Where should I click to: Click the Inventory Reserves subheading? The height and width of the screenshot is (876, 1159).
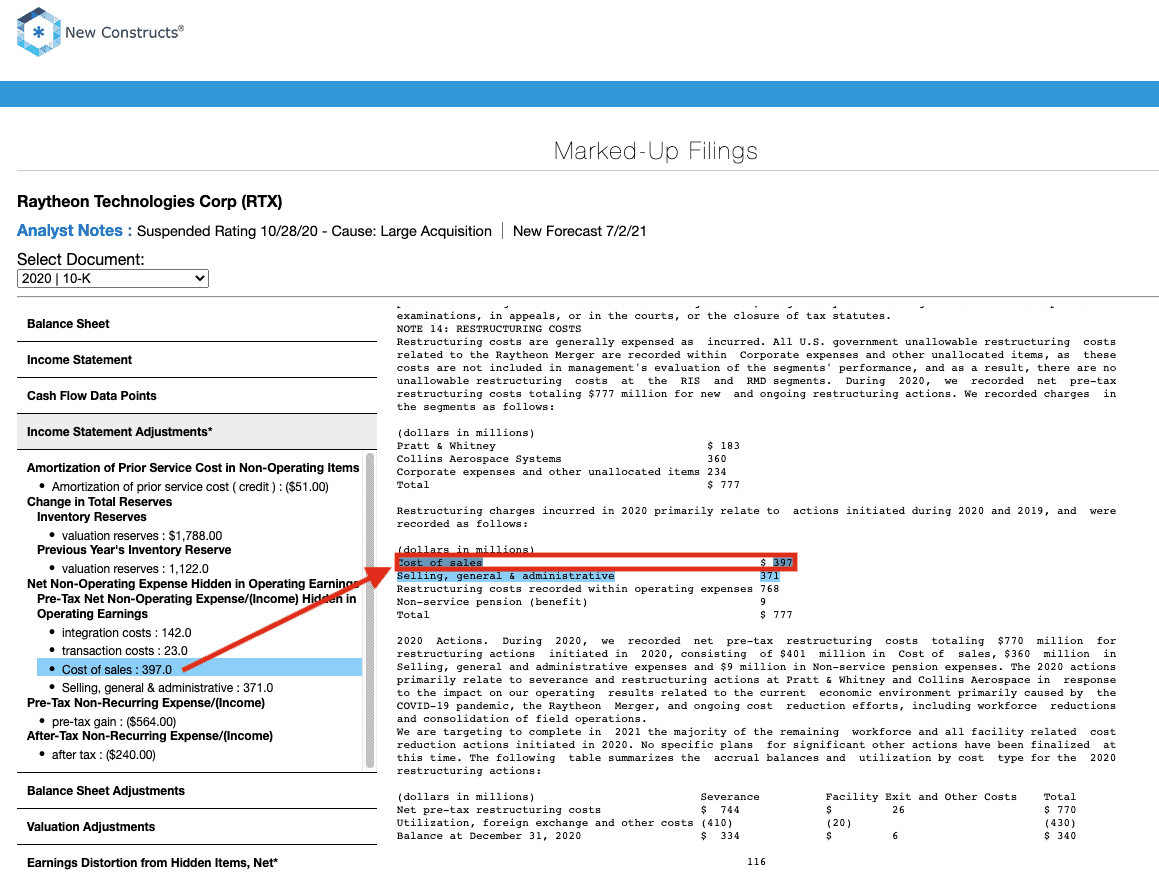click(x=92, y=517)
